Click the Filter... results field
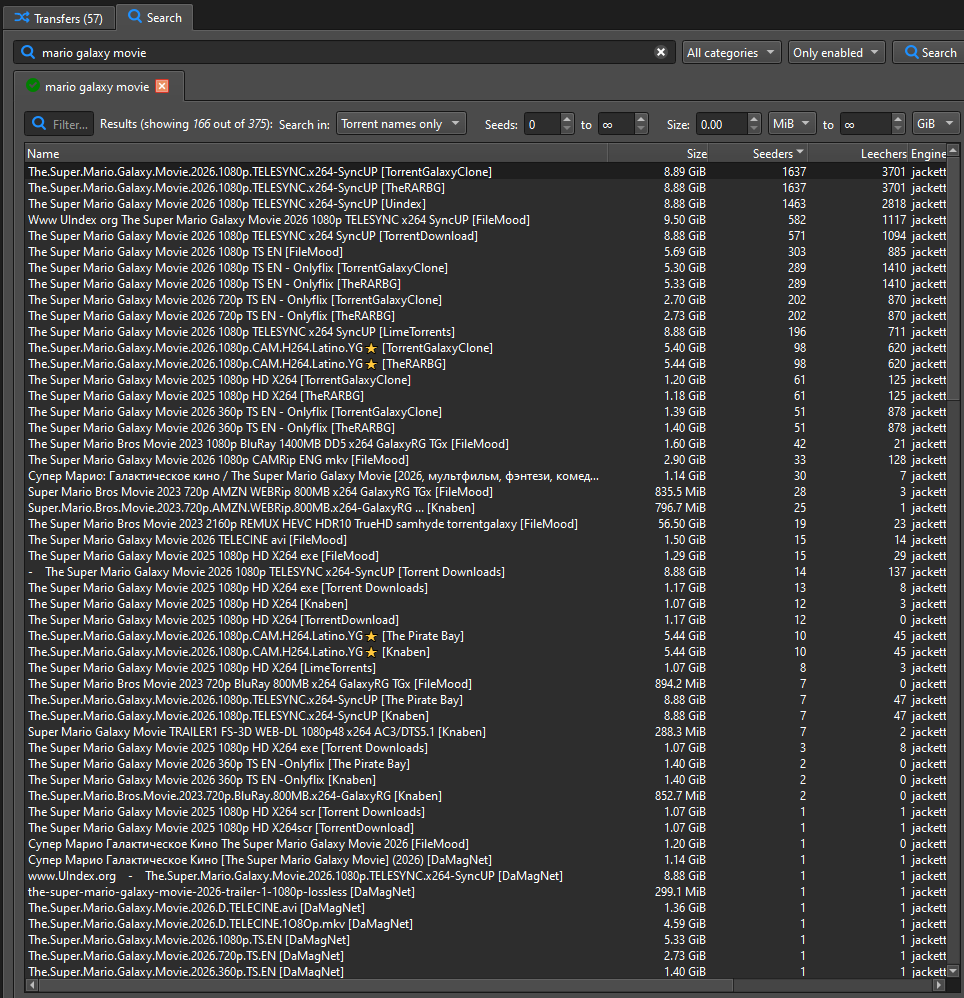The width and height of the screenshot is (964, 998). click(59, 124)
